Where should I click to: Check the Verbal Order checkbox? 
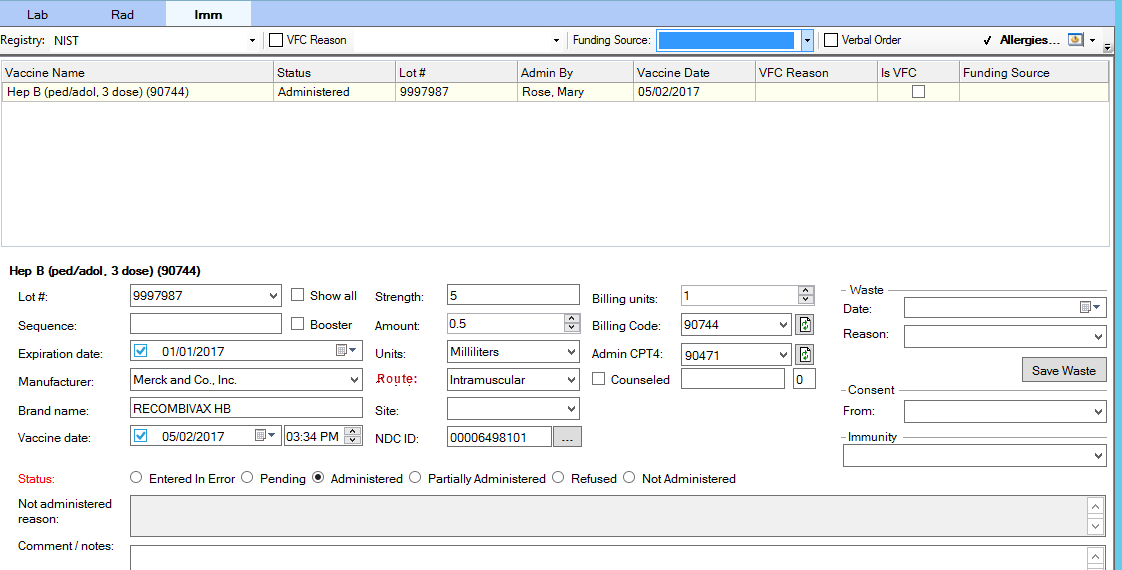point(831,40)
